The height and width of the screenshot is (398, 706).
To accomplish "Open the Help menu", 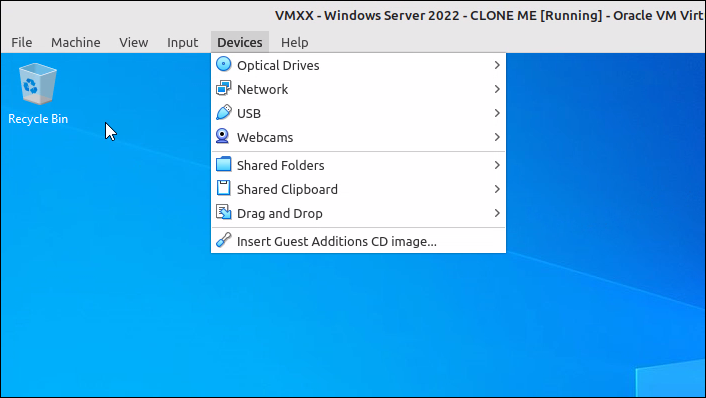I will click(x=294, y=42).
